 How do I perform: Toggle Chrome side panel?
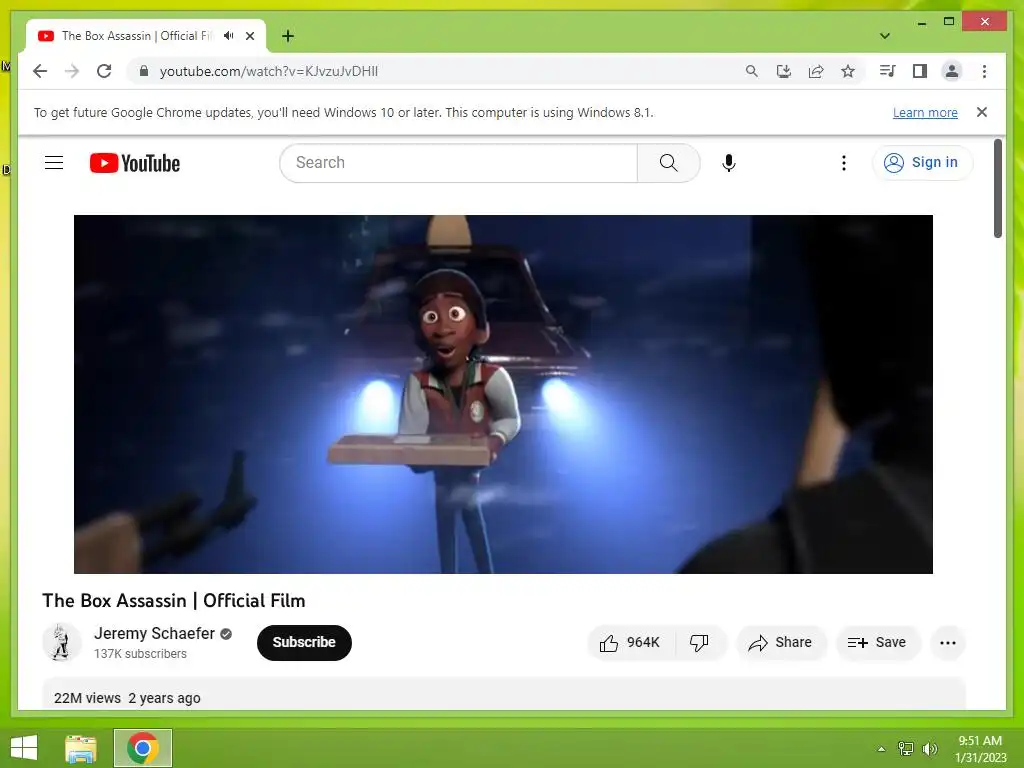[x=920, y=71]
